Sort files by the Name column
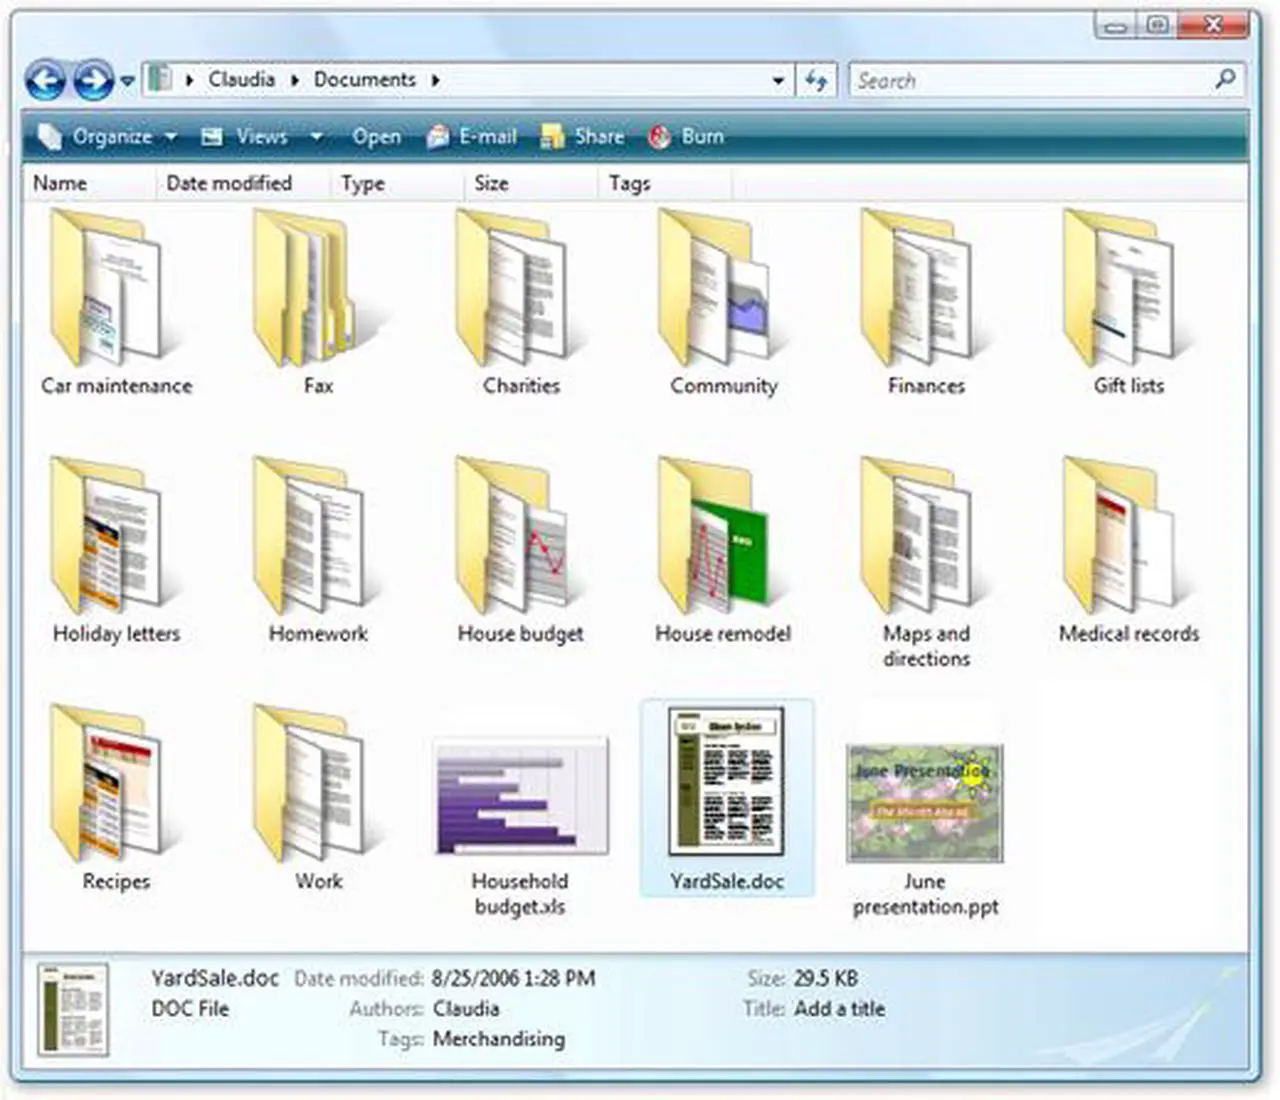This screenshot has width=1280, height=1100. 60,183
